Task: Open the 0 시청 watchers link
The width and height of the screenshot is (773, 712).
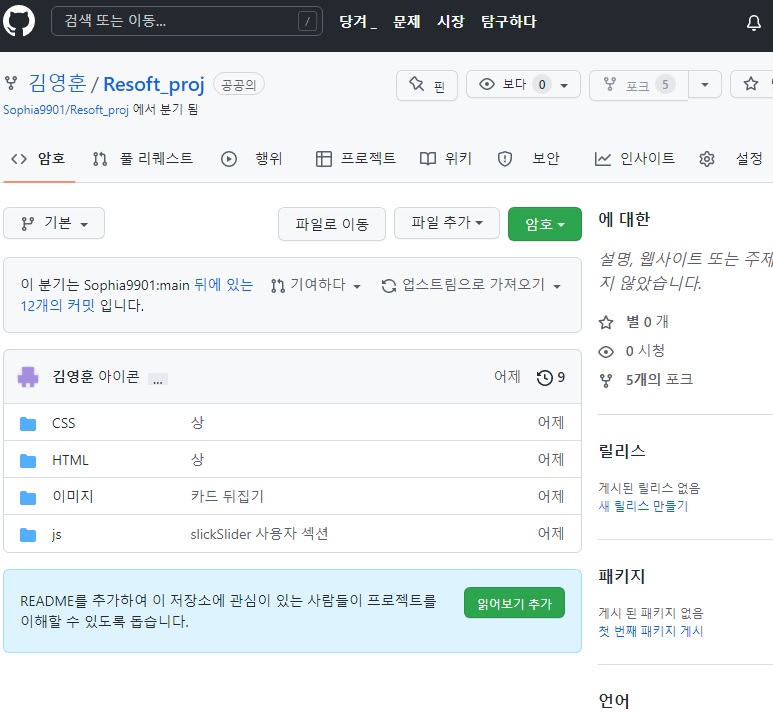Action: 632,351
